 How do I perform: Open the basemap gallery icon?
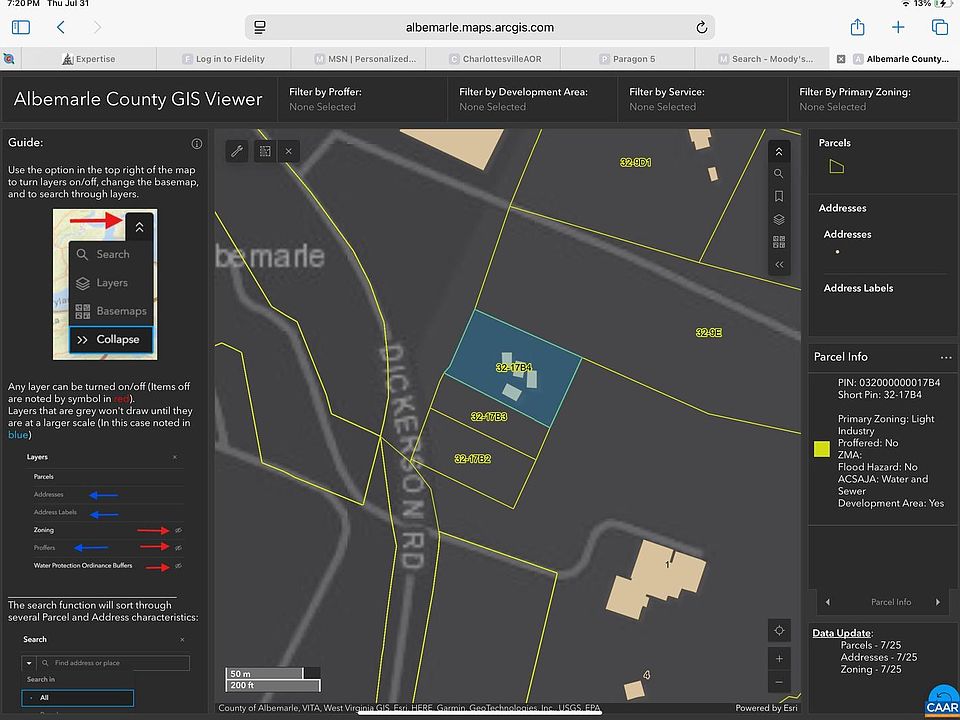[779, 242]
